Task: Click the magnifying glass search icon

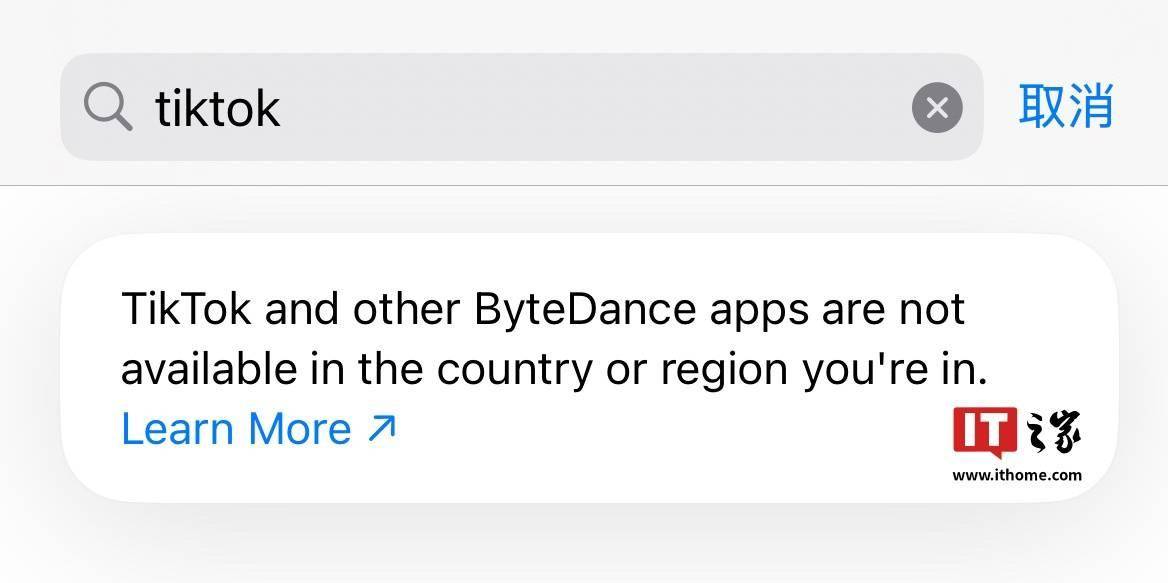Action: 108,107
